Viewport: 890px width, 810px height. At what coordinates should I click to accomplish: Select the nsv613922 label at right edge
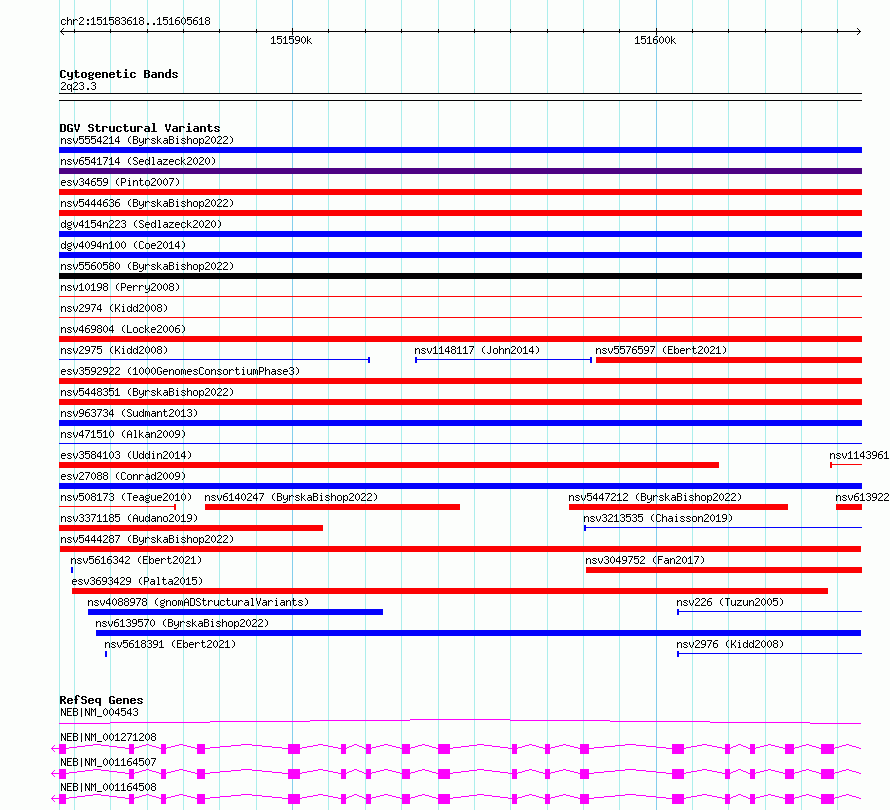[862, 497]
